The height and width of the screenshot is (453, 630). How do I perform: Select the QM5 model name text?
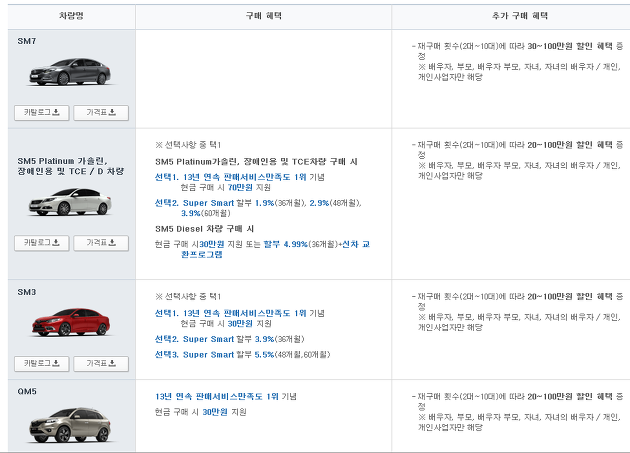pos(27,392)
